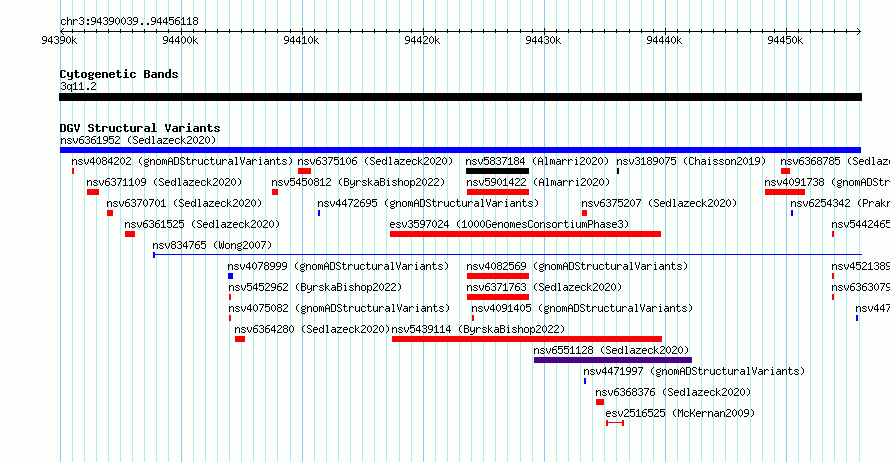
Task: Click the red bar under nsv6371763
Action: click(498, 297)
